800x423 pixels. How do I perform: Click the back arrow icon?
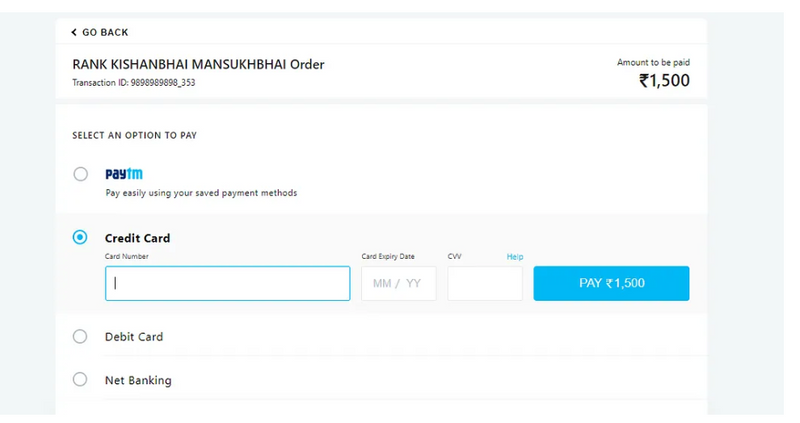click(x=74, y=33)
